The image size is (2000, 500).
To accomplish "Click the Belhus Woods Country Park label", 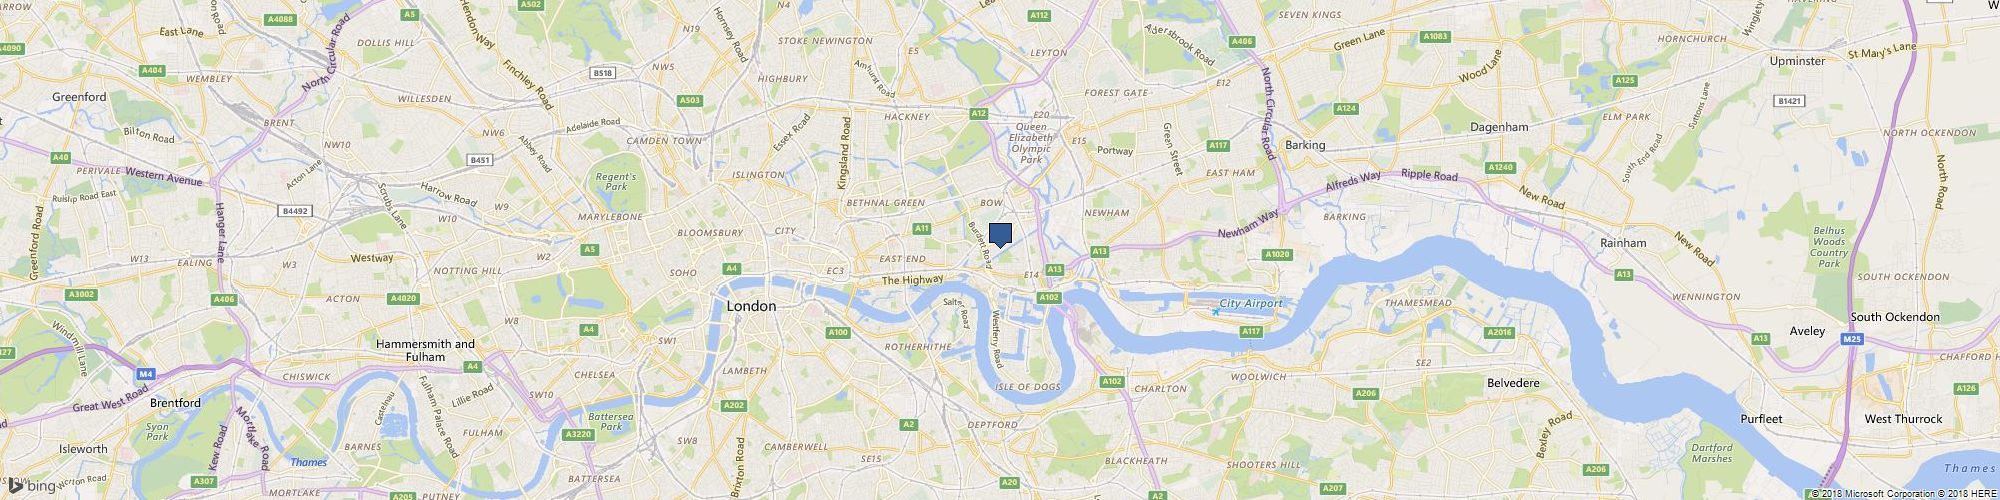I will [1829, 246].
